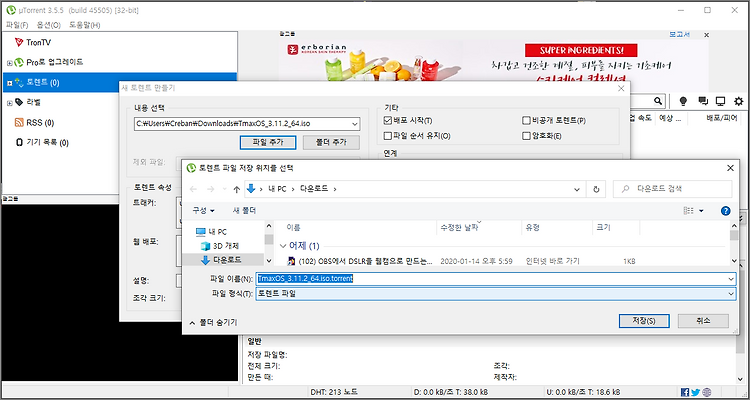
Task: Click the Back arrow in save dialog
Action: [x=193, y=189]
